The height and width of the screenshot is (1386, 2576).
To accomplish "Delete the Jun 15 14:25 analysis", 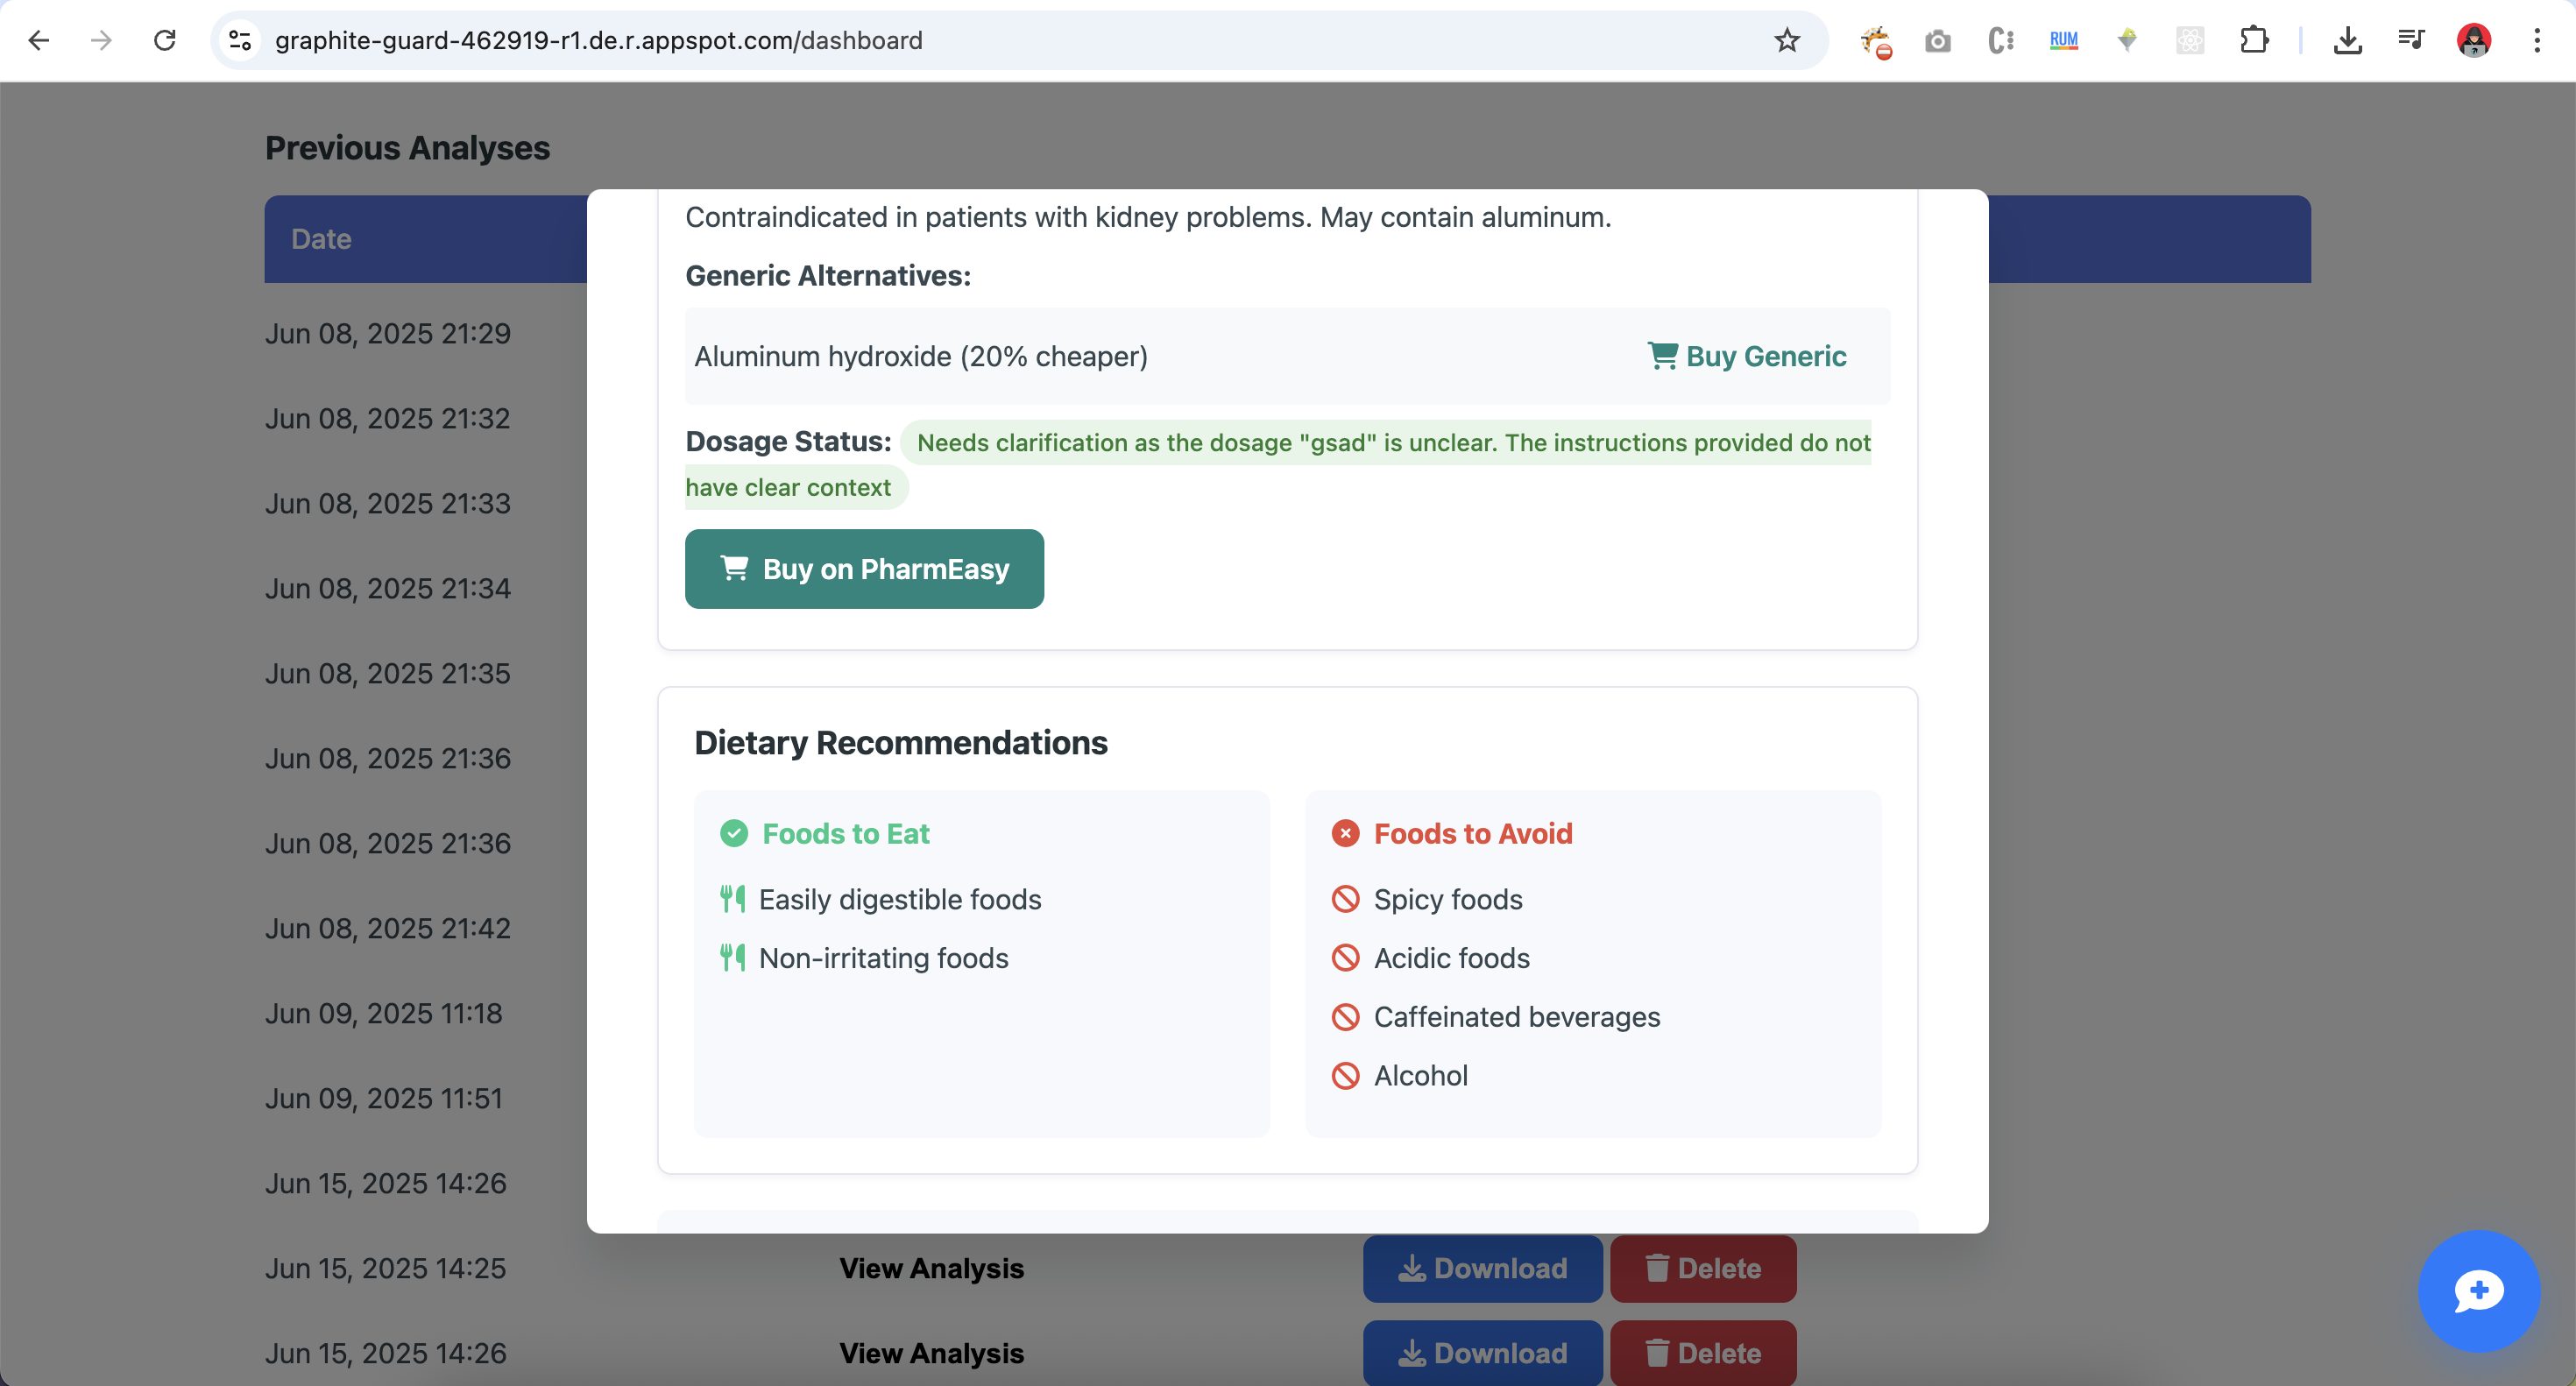I will [x=1702, y=1268].
